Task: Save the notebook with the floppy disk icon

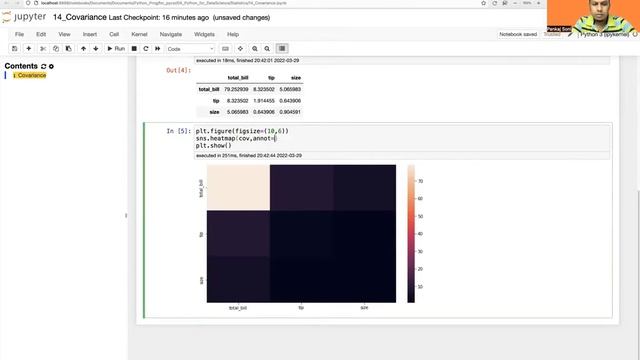Action: (x=15, y=49)
